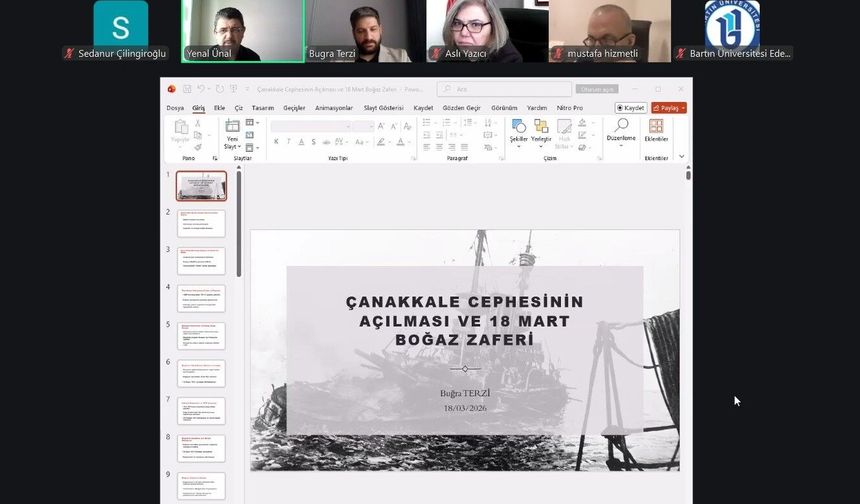Image resolution: width=860 pixels, height=504 pixels.
Task: Toggle the Kaydet recording button
Action: [631, 107]
